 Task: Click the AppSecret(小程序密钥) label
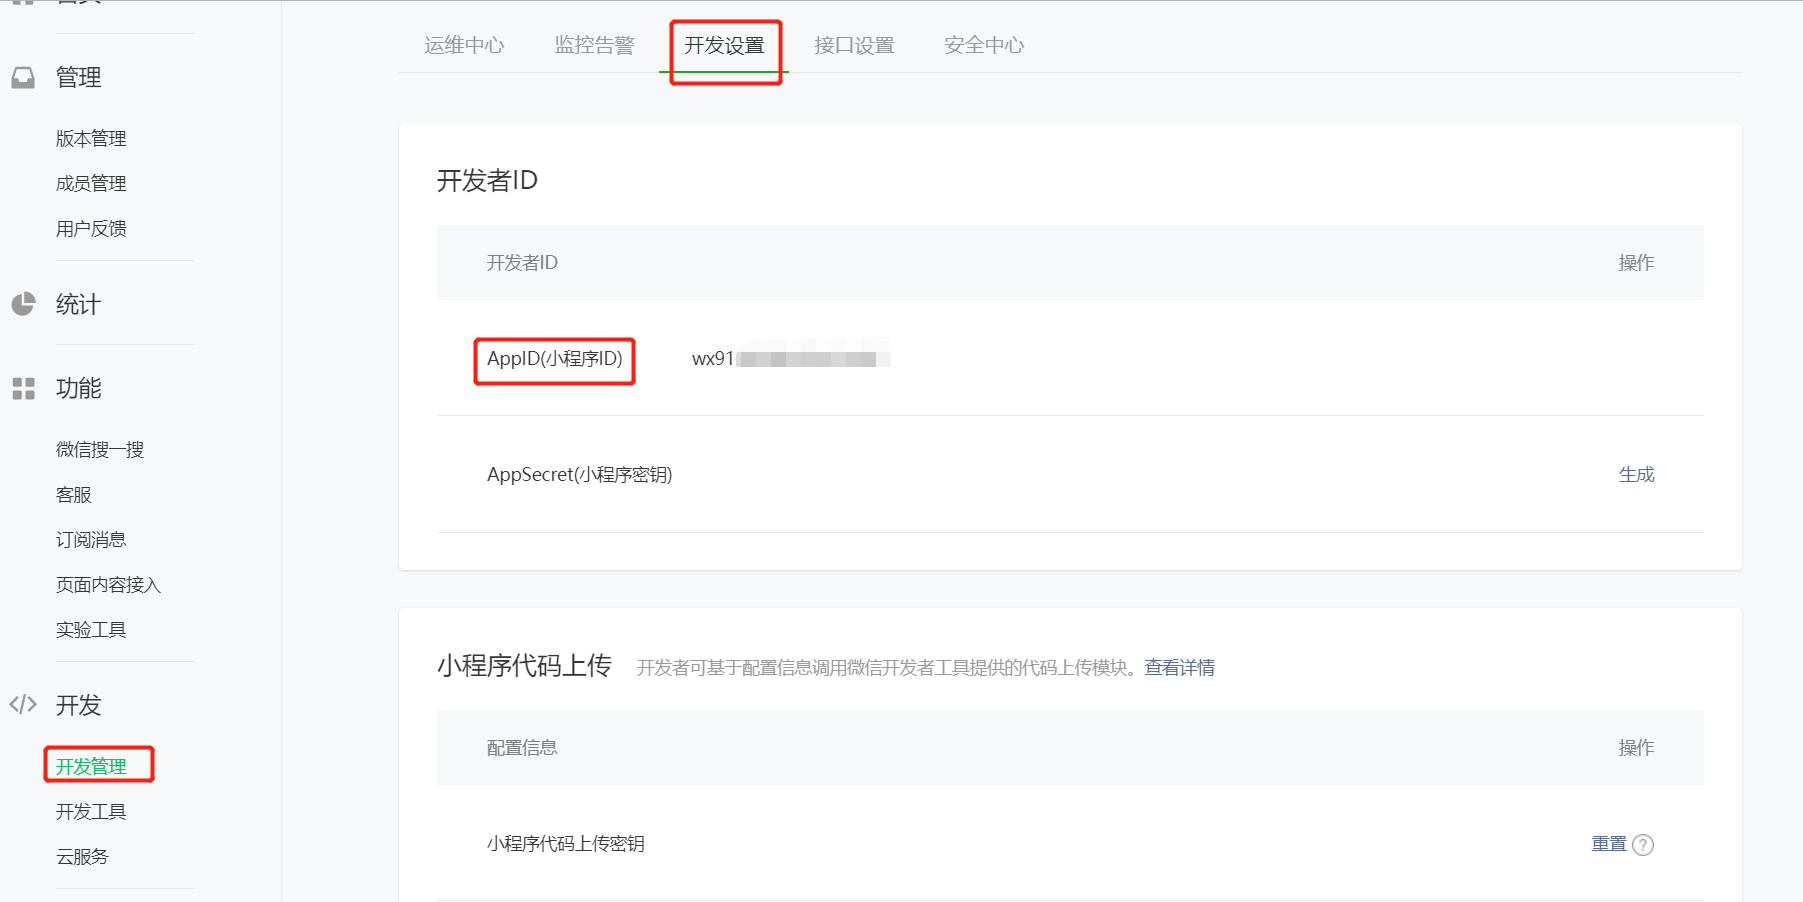click(580, 474)
